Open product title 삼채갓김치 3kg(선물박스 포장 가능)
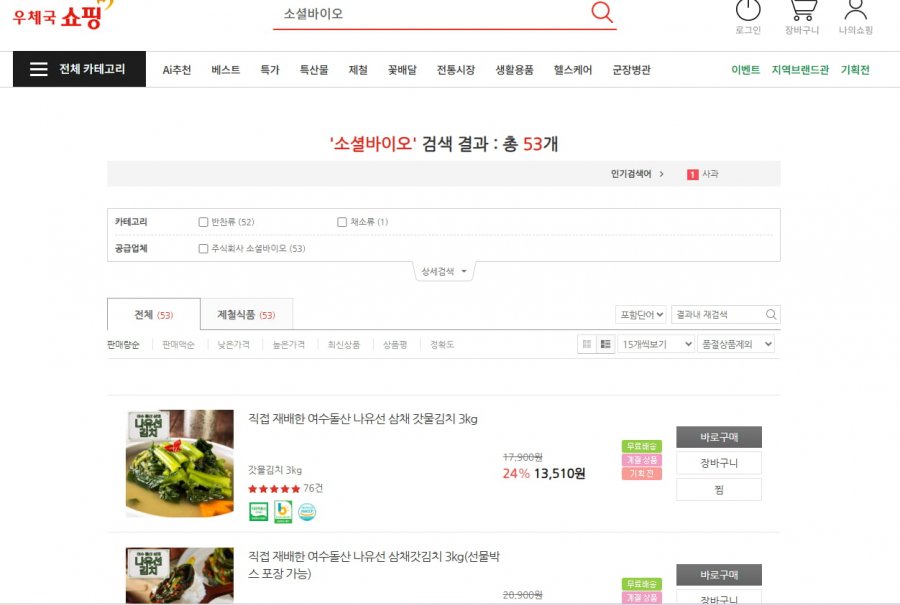Viewport: 900px width, 605px height. tap(374, 565)
